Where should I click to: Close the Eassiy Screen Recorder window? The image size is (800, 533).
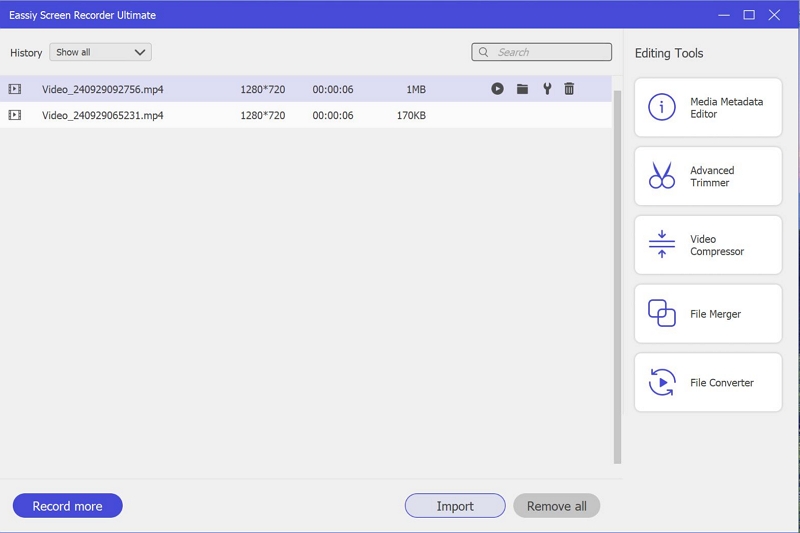pyautogui.click(x=774, y=15)
